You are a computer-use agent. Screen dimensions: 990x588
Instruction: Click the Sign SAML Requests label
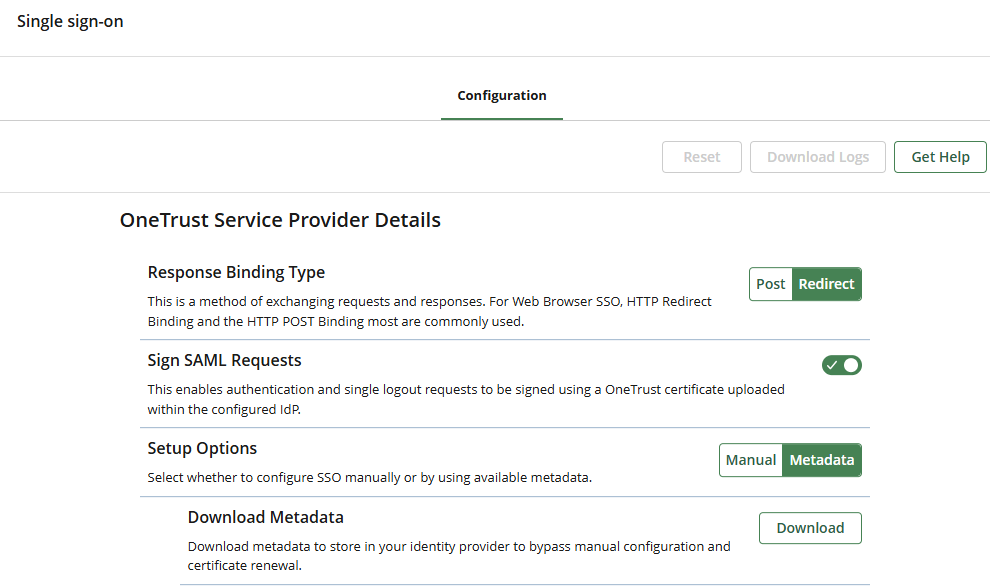tap(224, 360)
